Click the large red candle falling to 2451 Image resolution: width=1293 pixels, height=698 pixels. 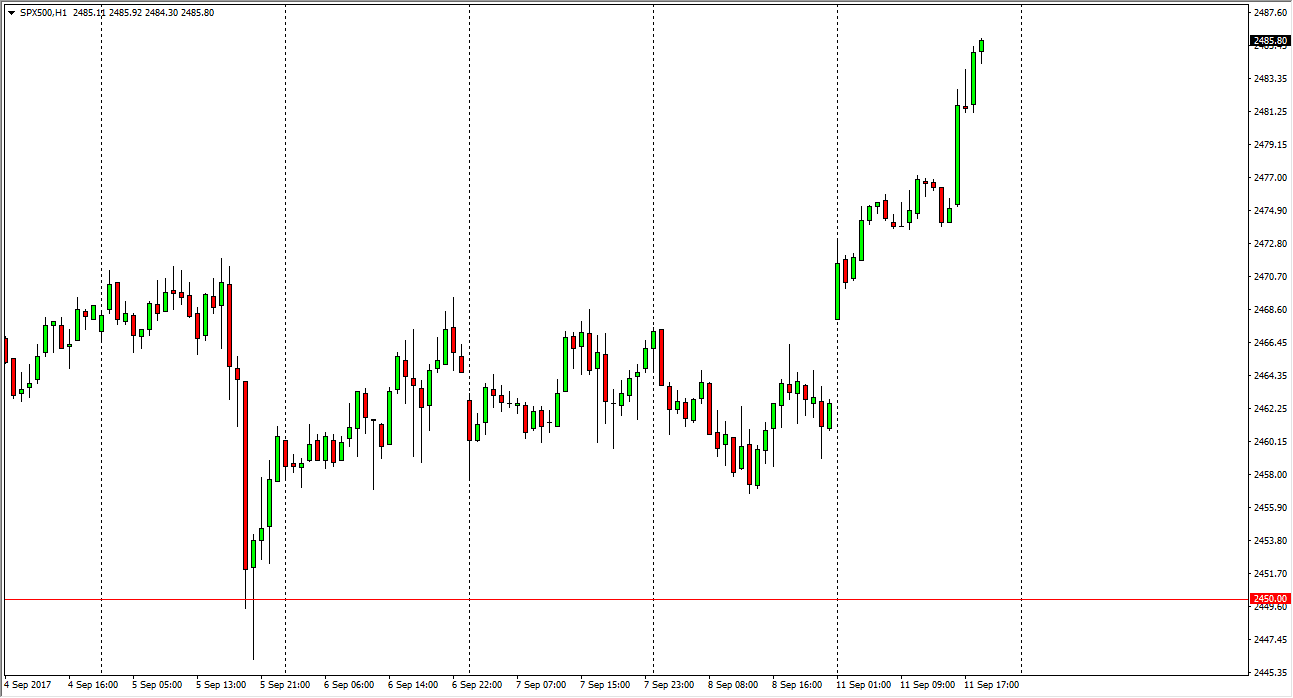(x=245, y=475)
